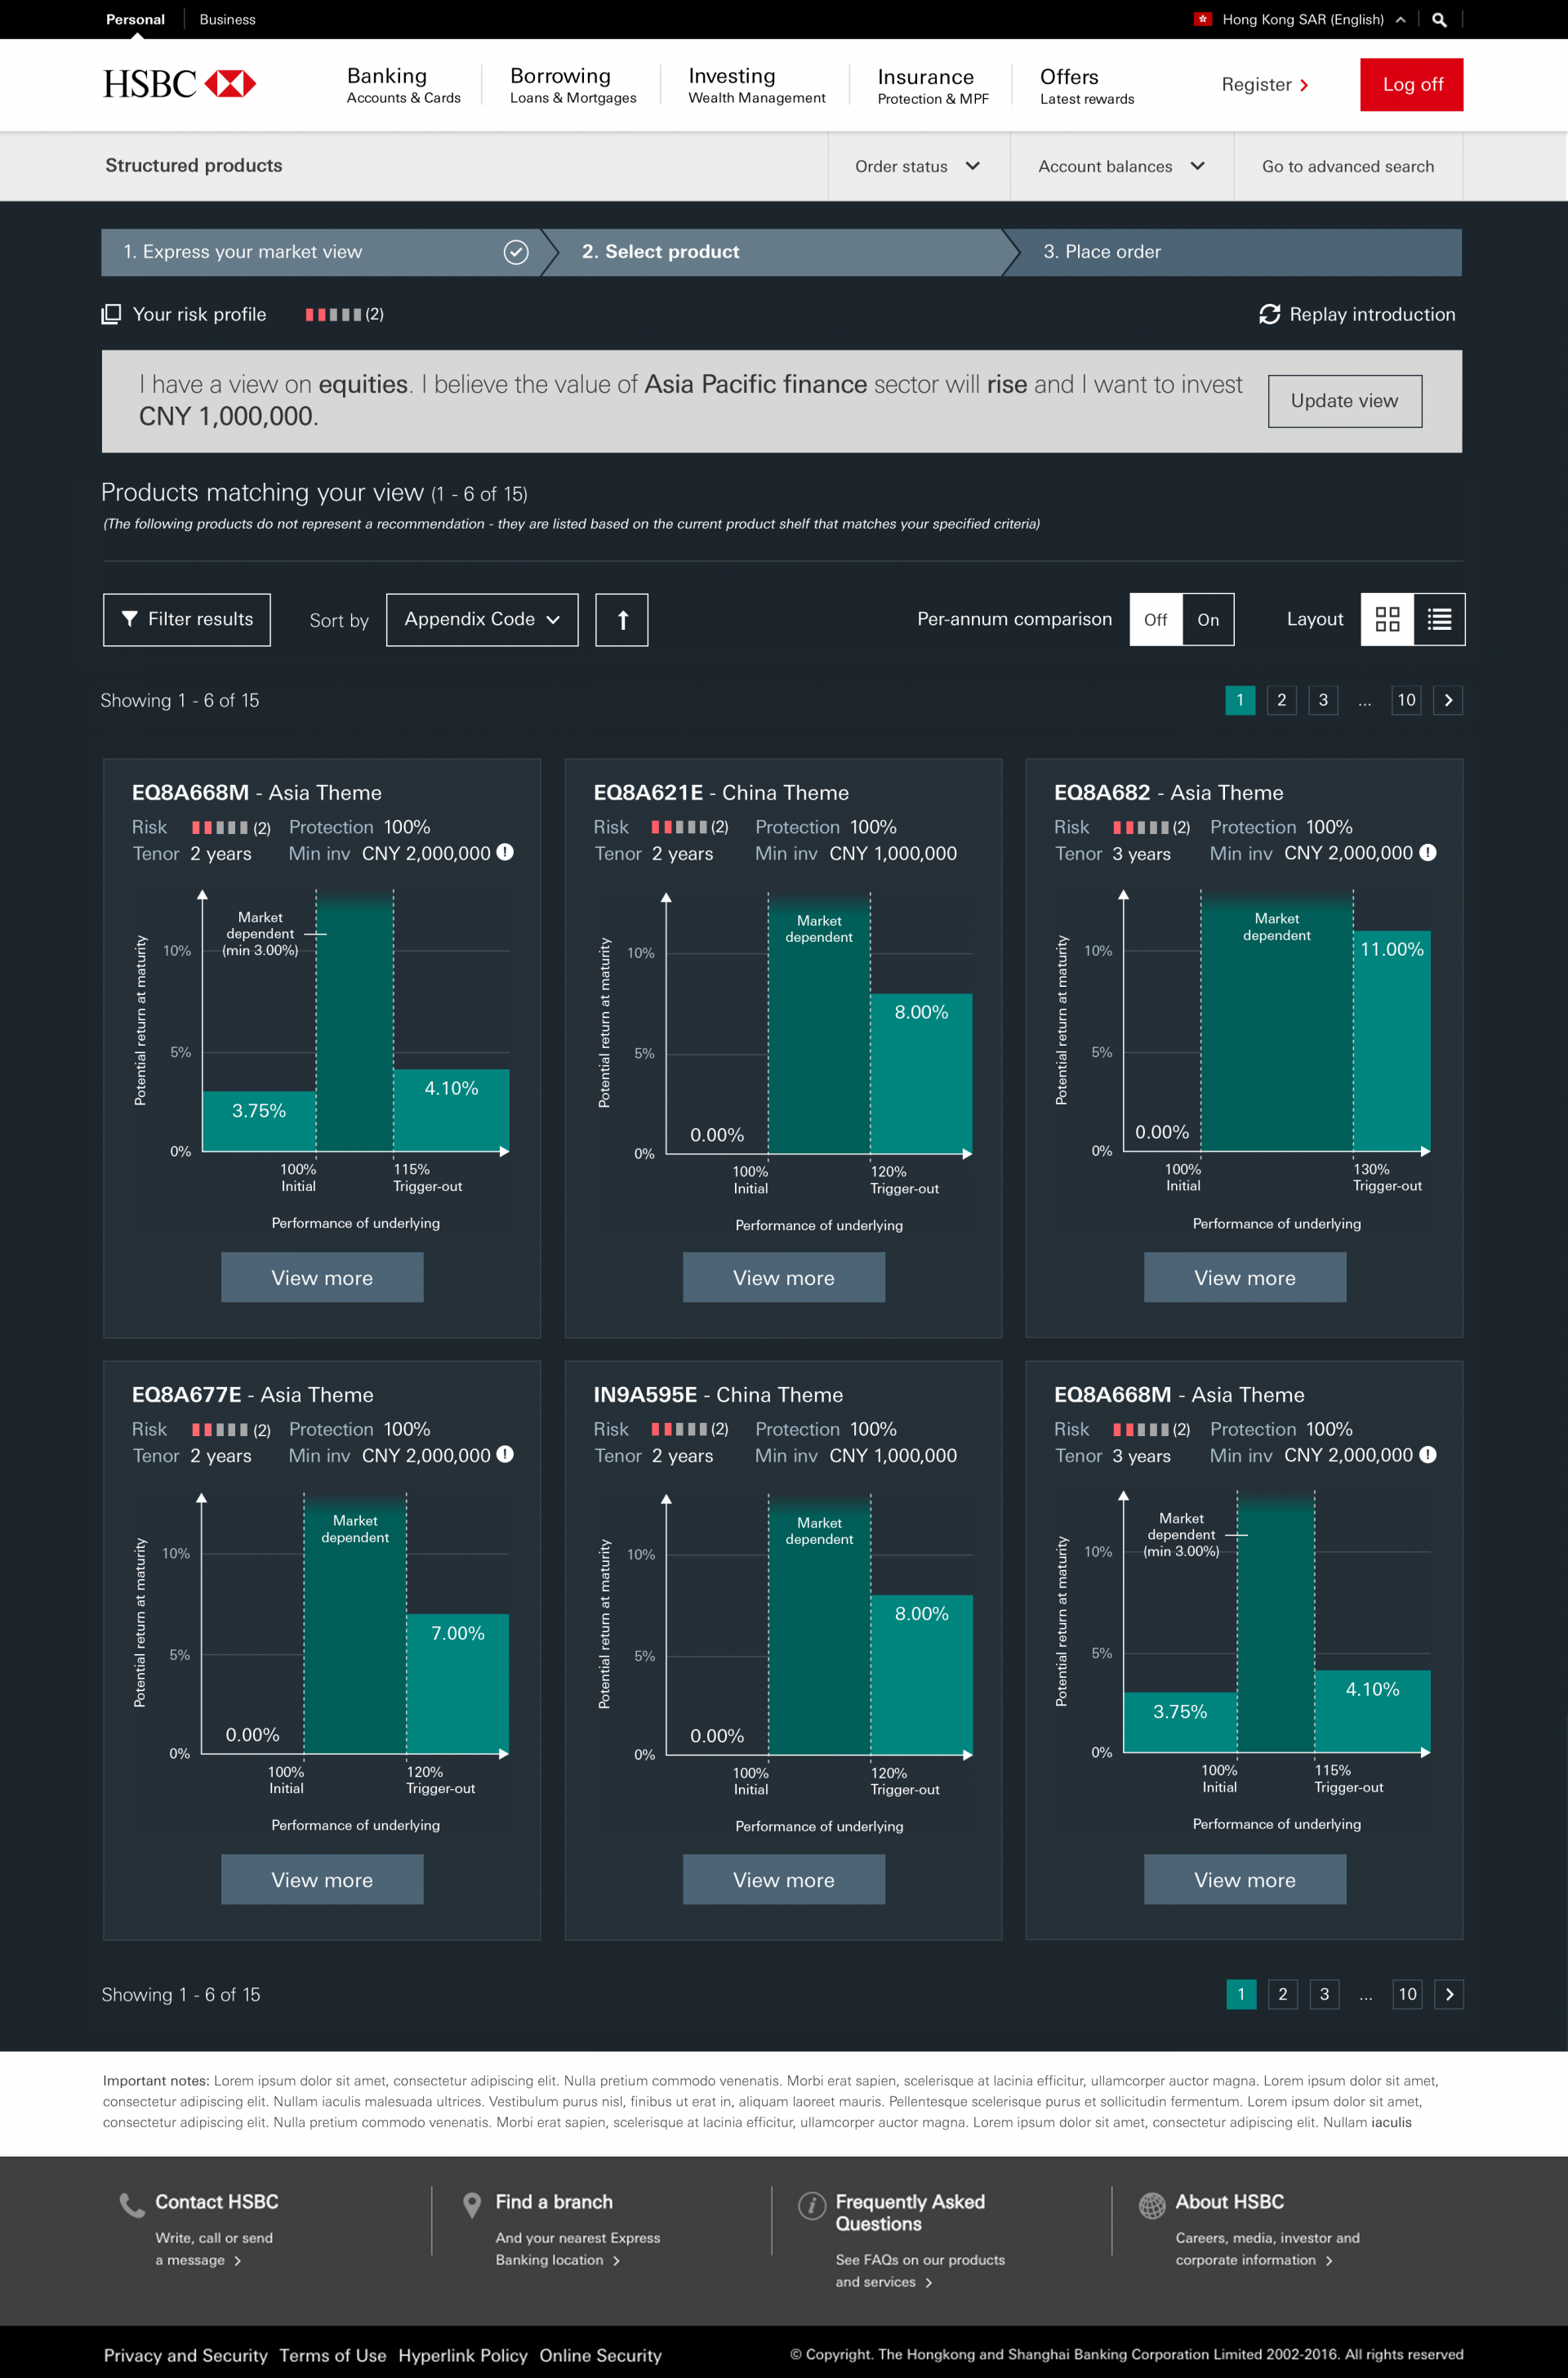Toggle ascending sort arrow button

(x=621, y=620)
